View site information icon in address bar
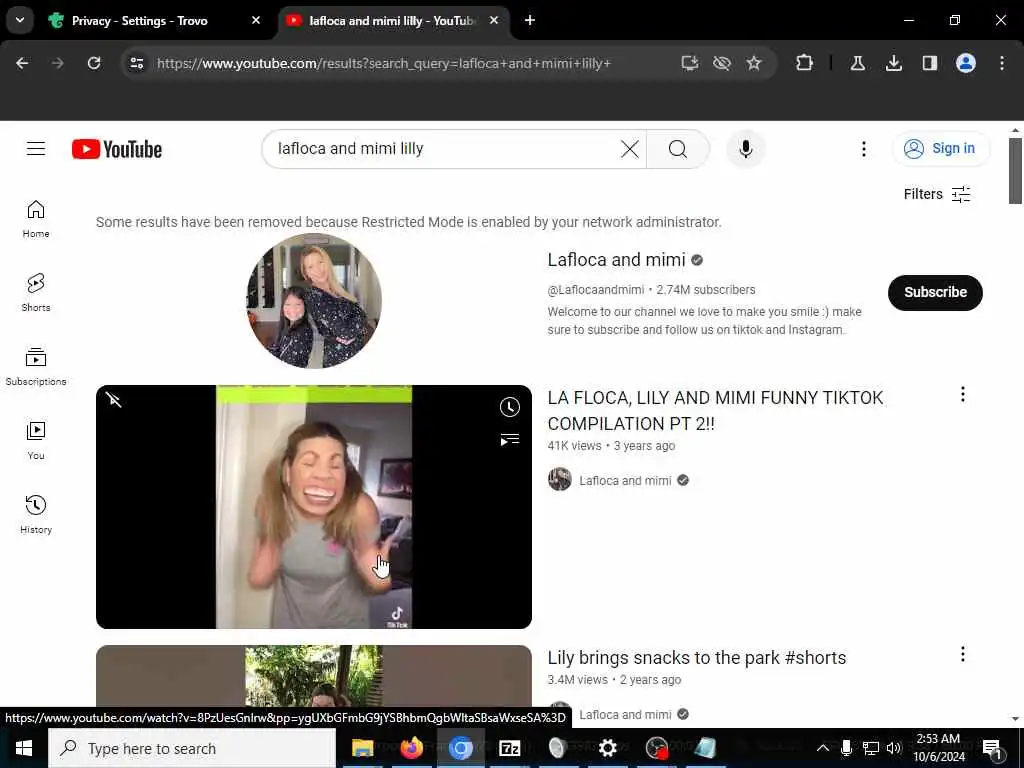This screenshot has height=768, width=1024. click(136, 63)
